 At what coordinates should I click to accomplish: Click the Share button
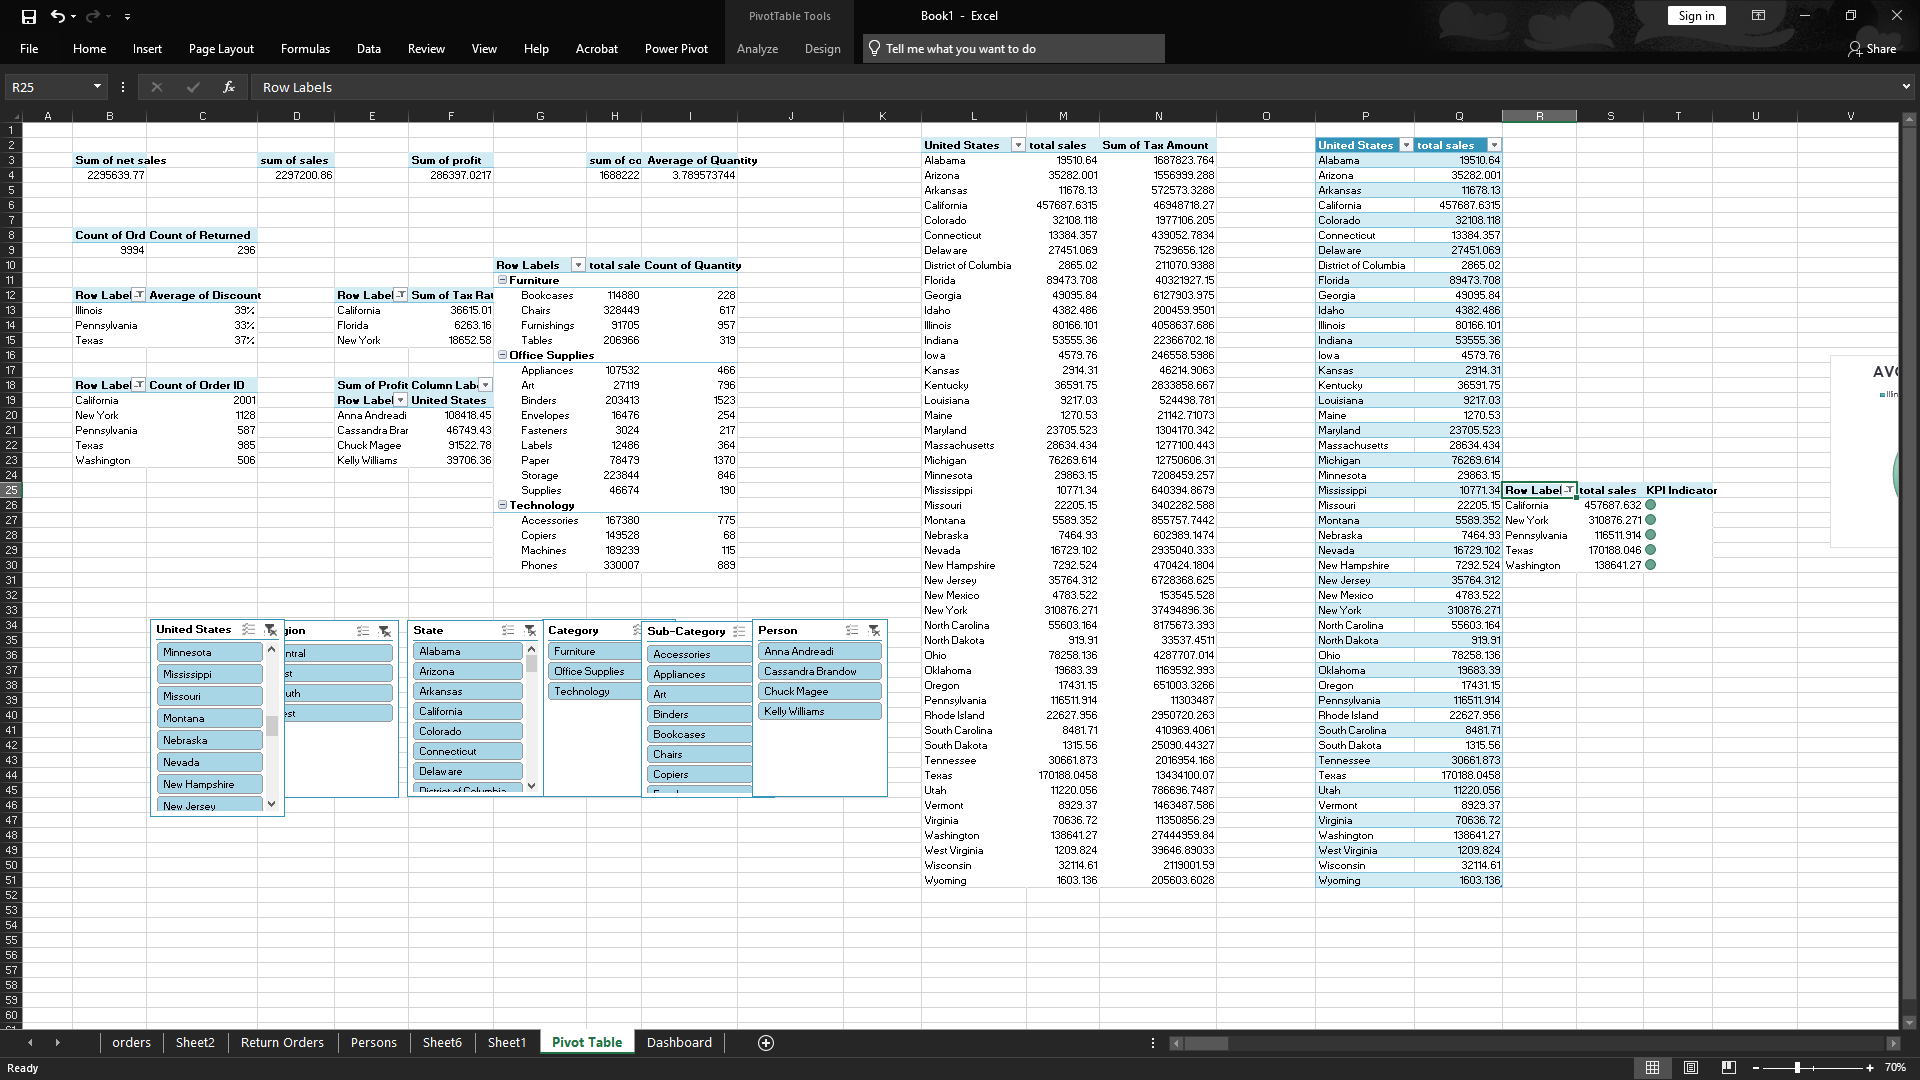[1879, 48]
